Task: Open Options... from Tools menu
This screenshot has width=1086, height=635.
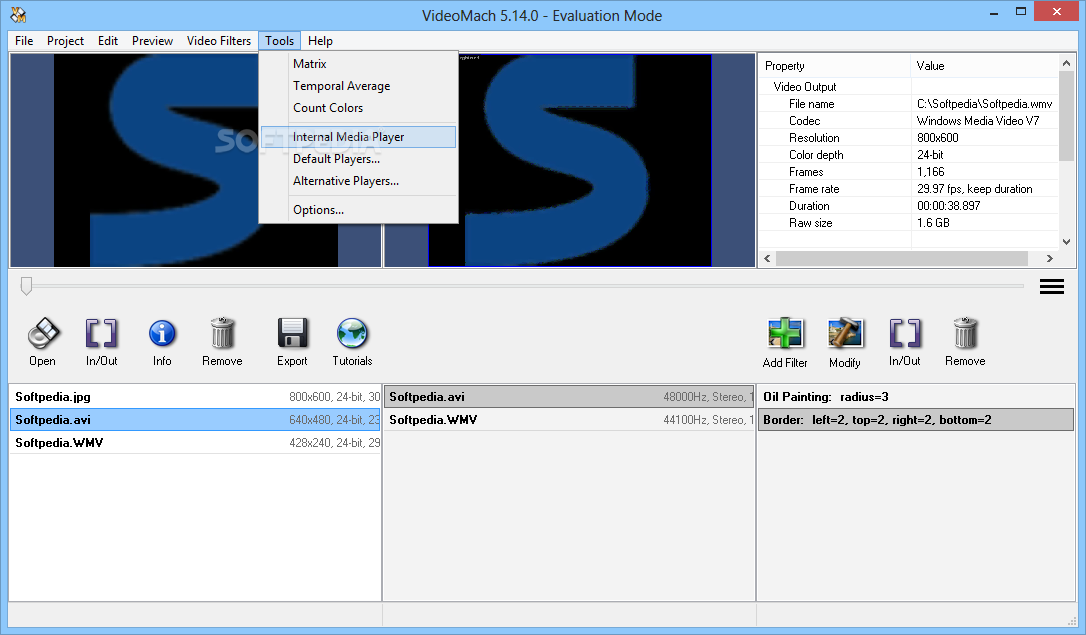Action: tap(358, 210)
